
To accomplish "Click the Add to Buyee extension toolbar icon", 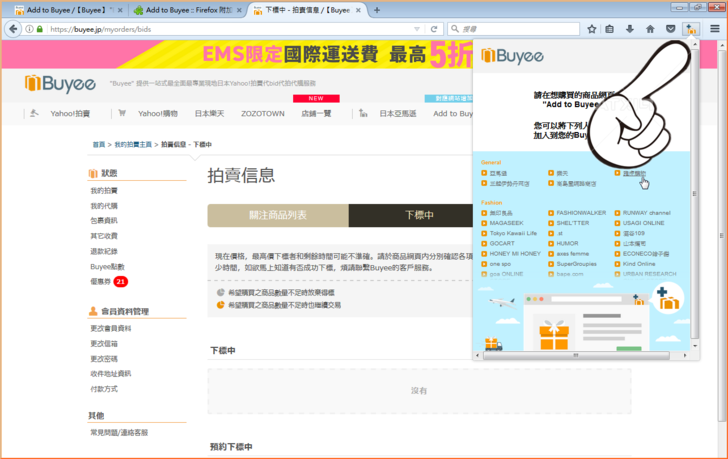I will [x=690, y=29].
